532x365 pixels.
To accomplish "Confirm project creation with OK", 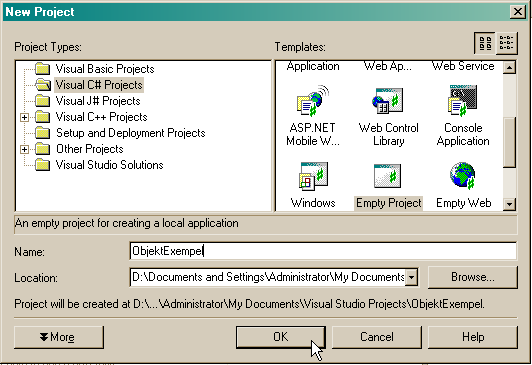I will (281, 337).
